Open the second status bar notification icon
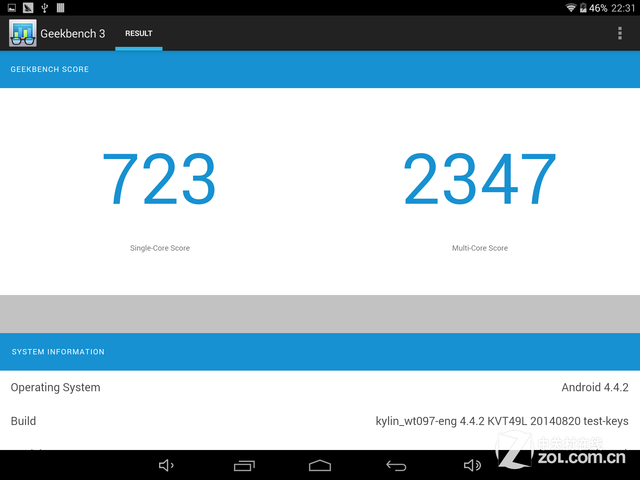Viewport: 640px width, 480px height. pyautogui.click(x=28, y=8)
